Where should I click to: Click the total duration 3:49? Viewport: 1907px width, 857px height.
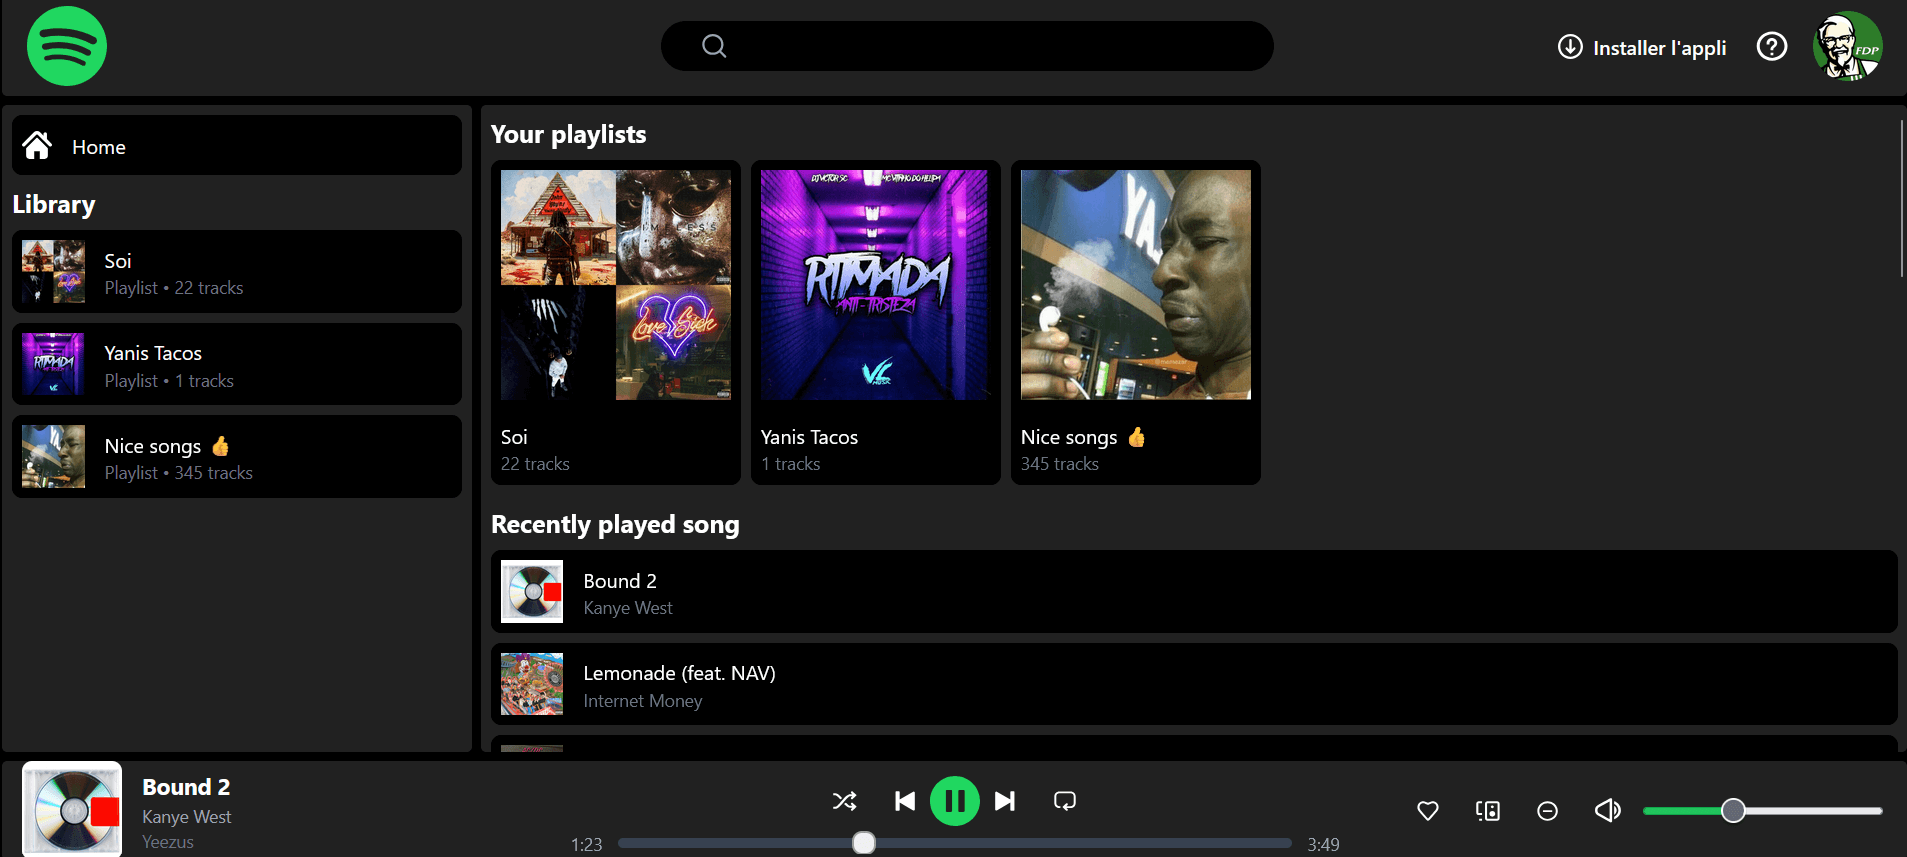click(x=1323, y=844)
